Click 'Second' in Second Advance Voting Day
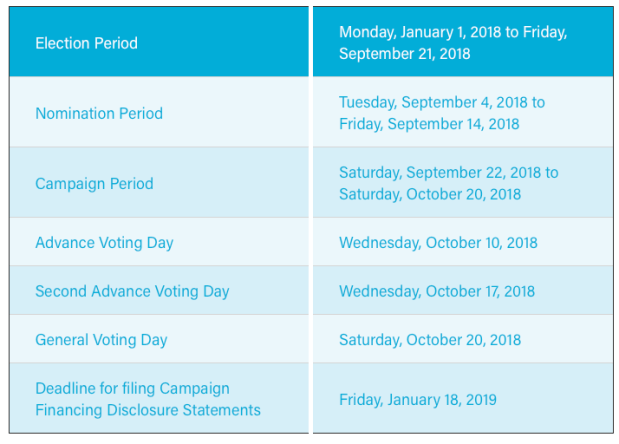619x444 pixels. pyautogui.click(x=60, y=292)
